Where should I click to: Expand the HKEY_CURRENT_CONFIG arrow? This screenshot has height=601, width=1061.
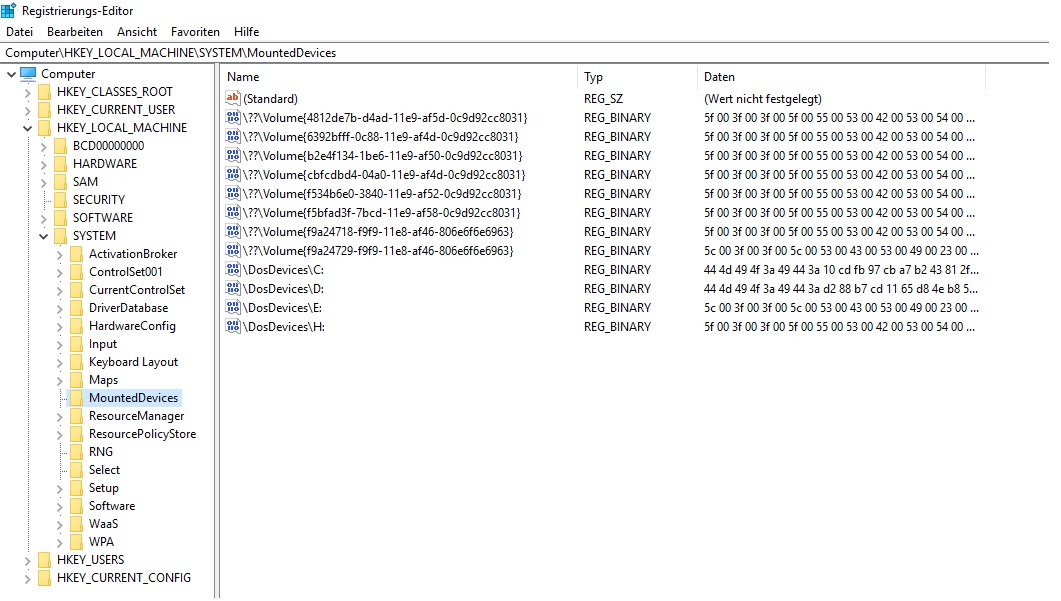pos(27,579)
